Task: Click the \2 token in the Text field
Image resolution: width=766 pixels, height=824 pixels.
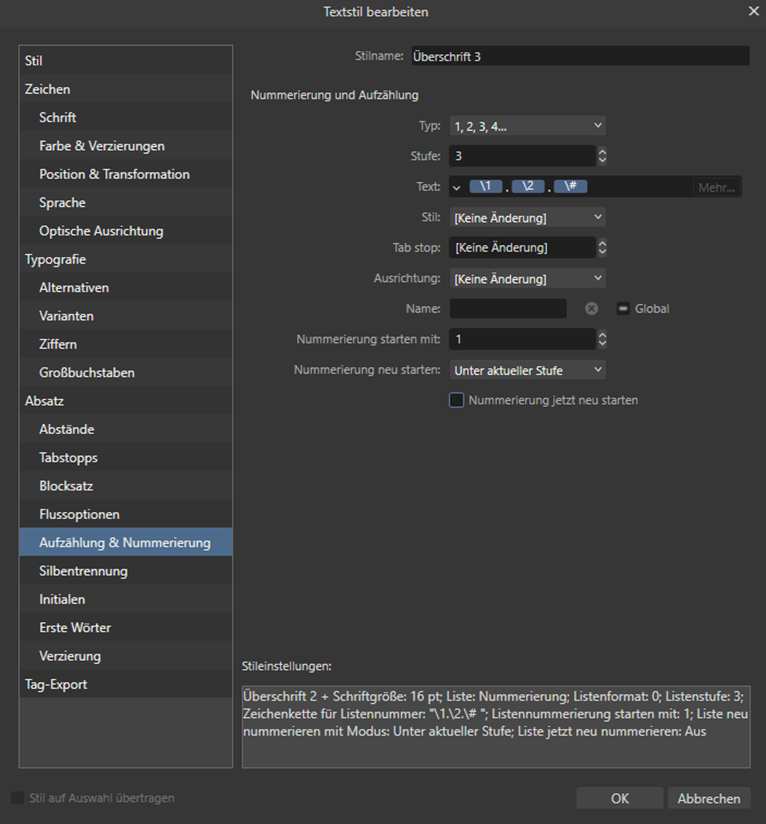Action: 528,186
